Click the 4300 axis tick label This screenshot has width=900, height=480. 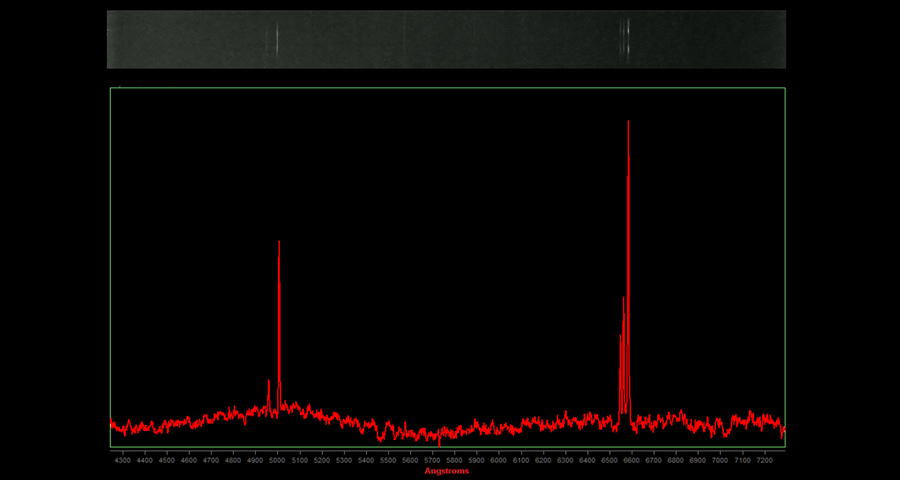point(123,460)
